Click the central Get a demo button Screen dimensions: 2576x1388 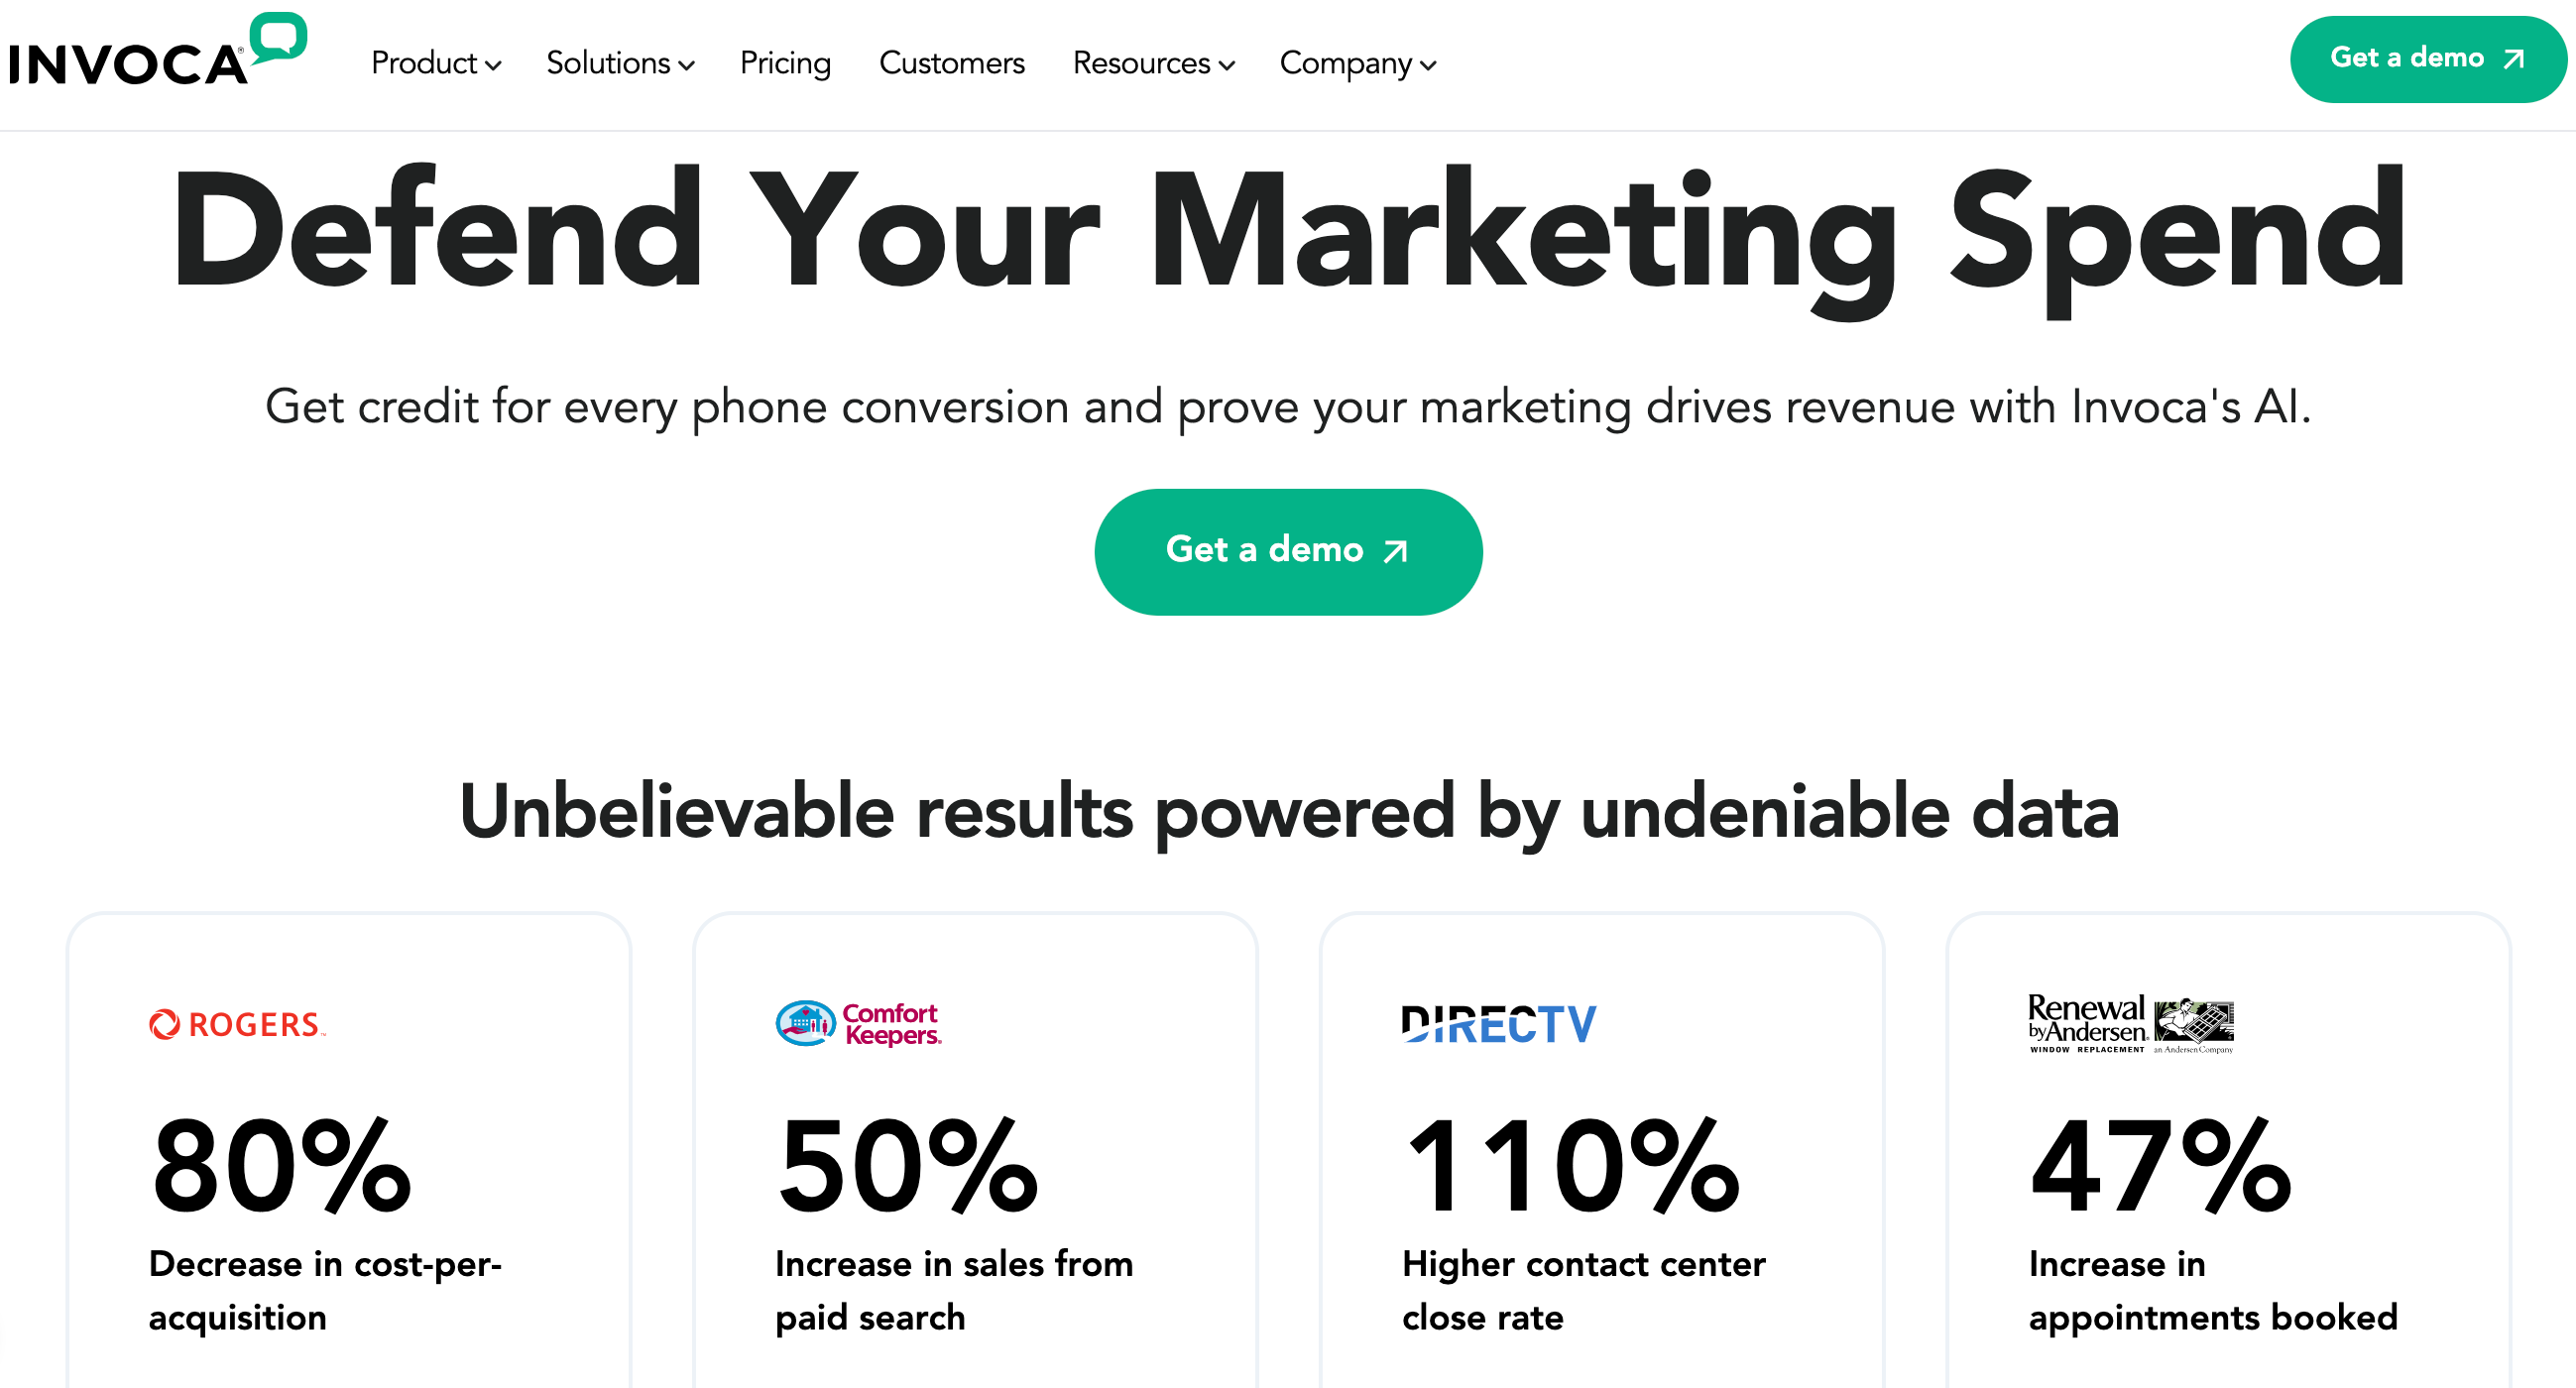(x=1288, y=551)
